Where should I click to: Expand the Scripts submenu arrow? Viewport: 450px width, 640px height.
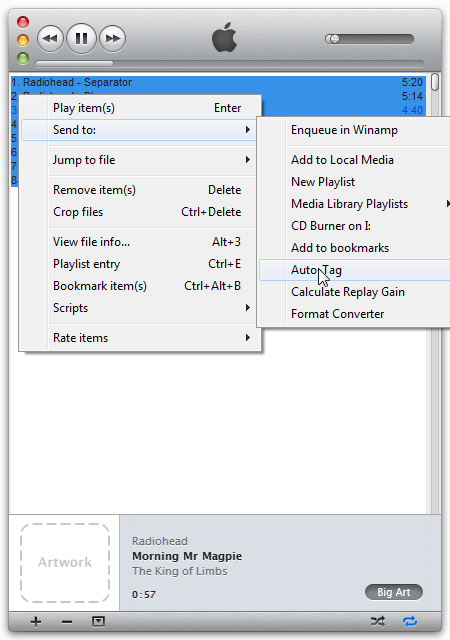[247, 307]
